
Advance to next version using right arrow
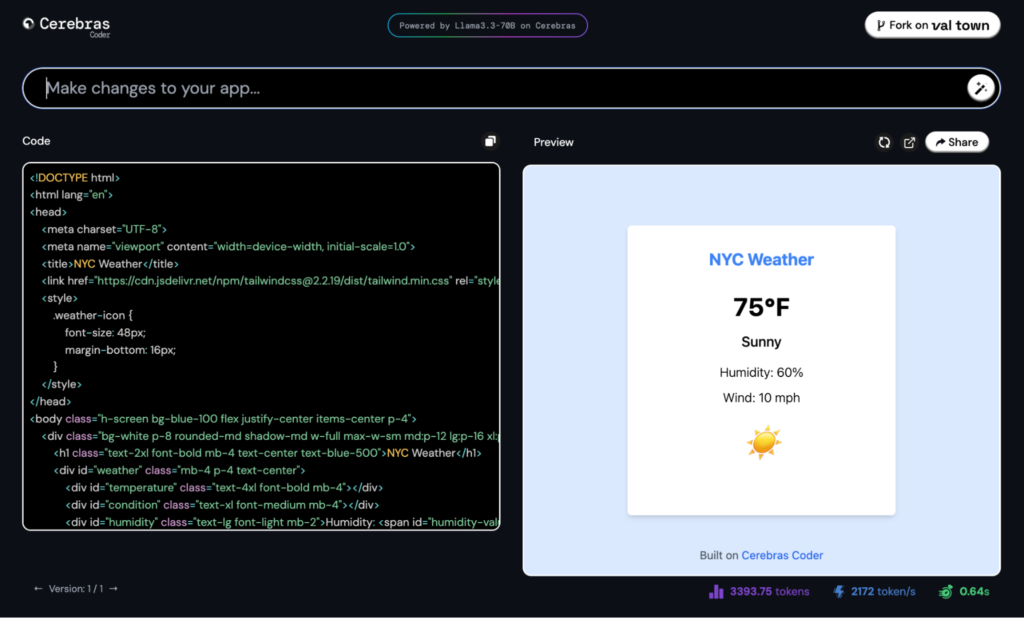pyautogui.click(x=114, y=589)
